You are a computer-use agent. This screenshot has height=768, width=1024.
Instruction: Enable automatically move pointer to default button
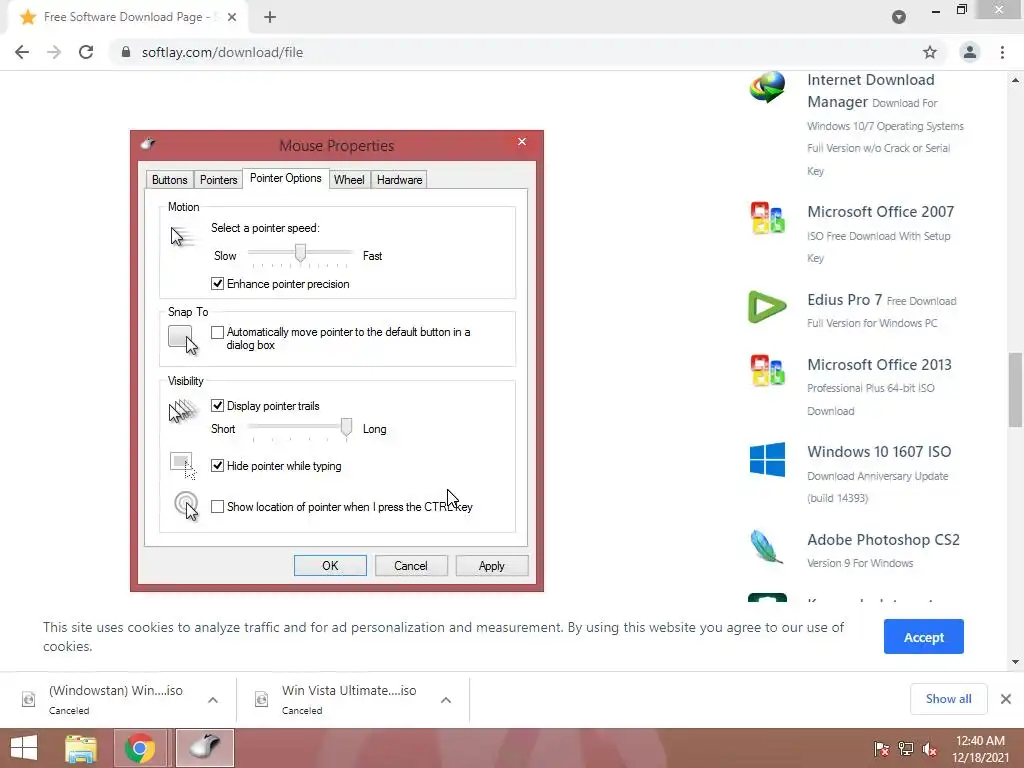217,332
